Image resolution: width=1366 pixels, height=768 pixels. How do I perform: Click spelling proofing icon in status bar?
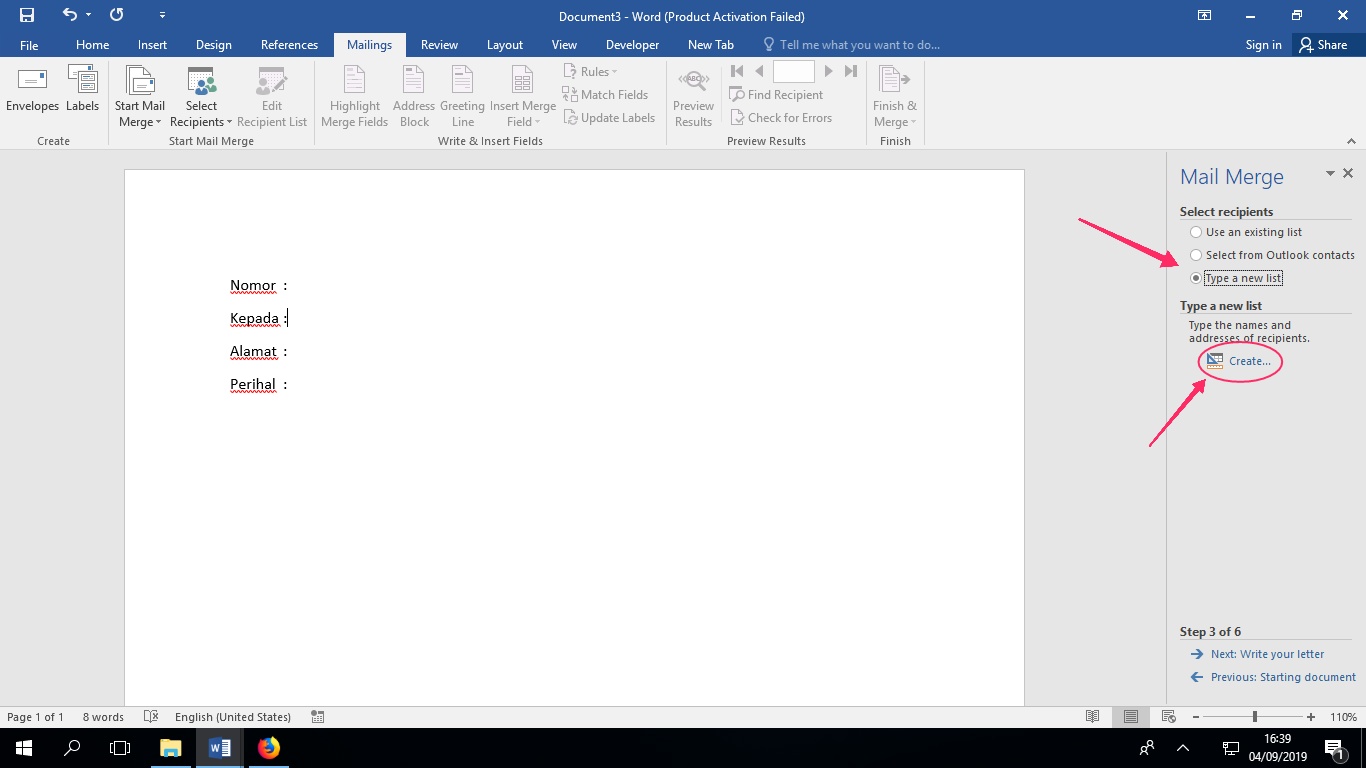click(151, 717)
